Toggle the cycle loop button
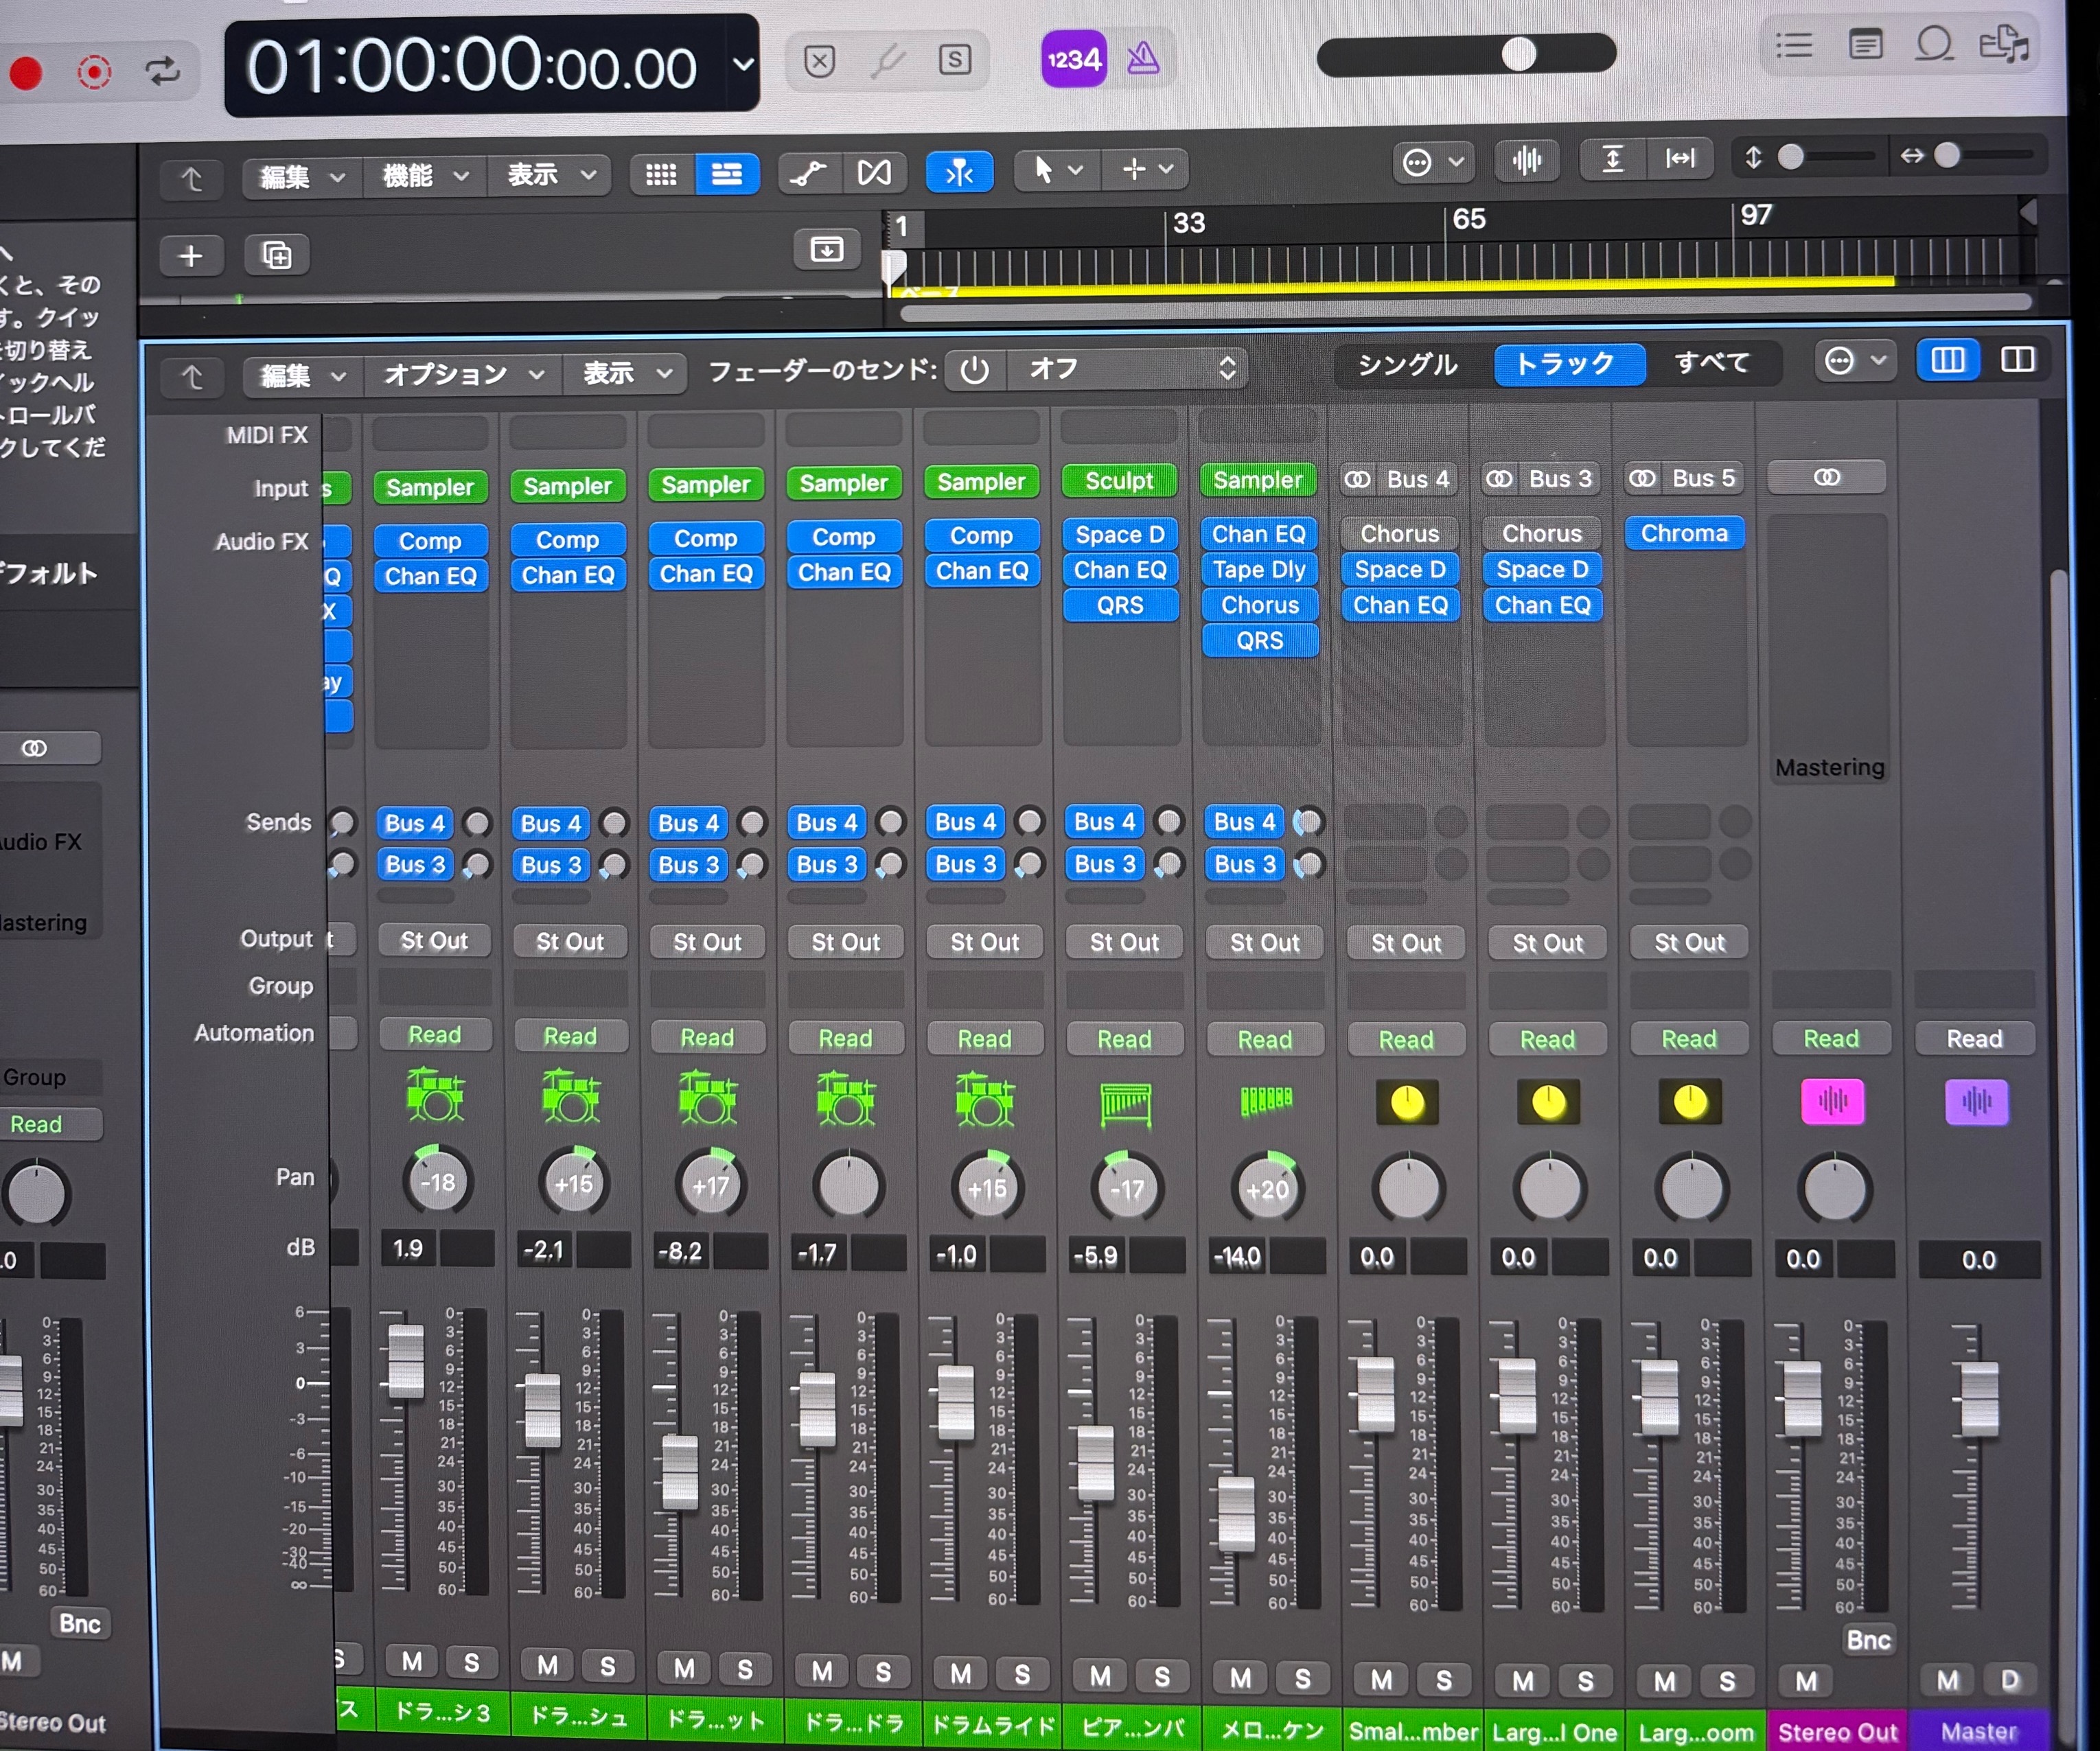Viewport: 2100px width, 1751px height. [162, 71]
